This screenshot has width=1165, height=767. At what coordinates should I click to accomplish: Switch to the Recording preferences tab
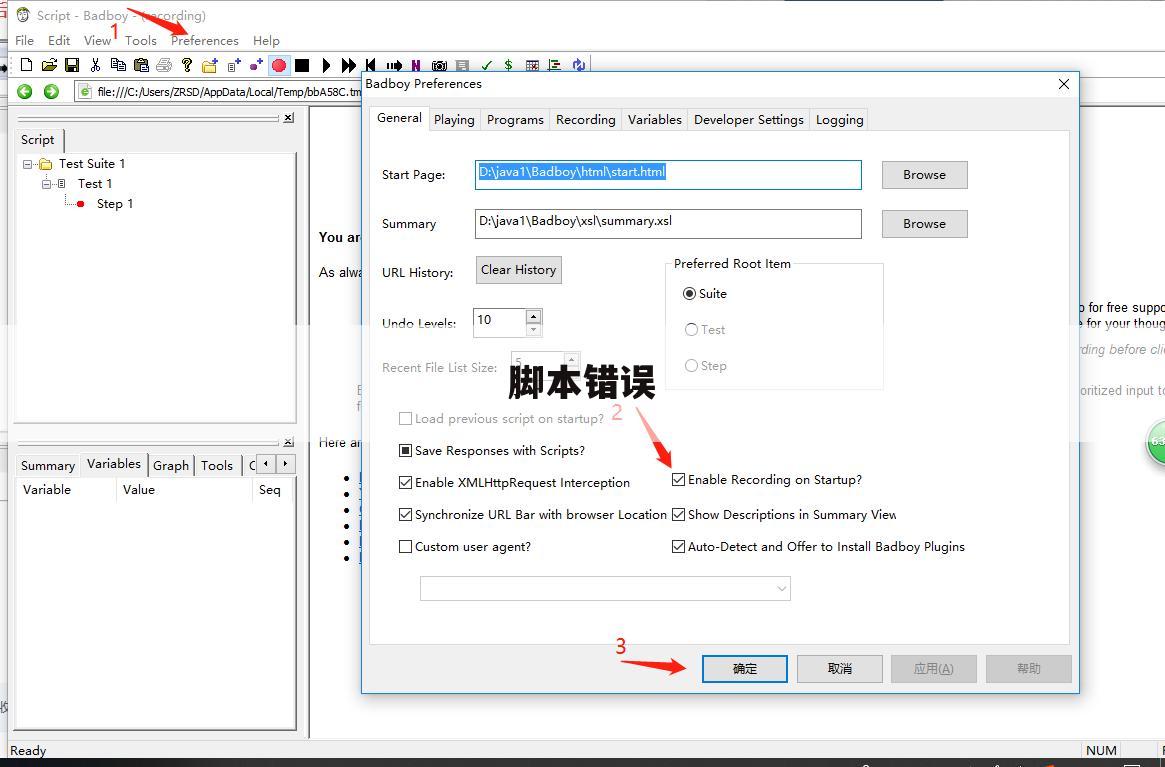(585, 120)
